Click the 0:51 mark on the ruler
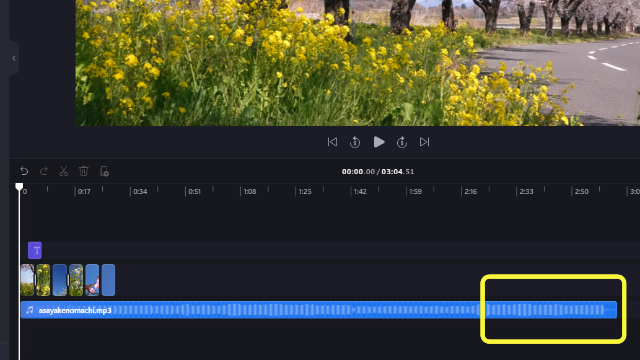 coord(194,191)
